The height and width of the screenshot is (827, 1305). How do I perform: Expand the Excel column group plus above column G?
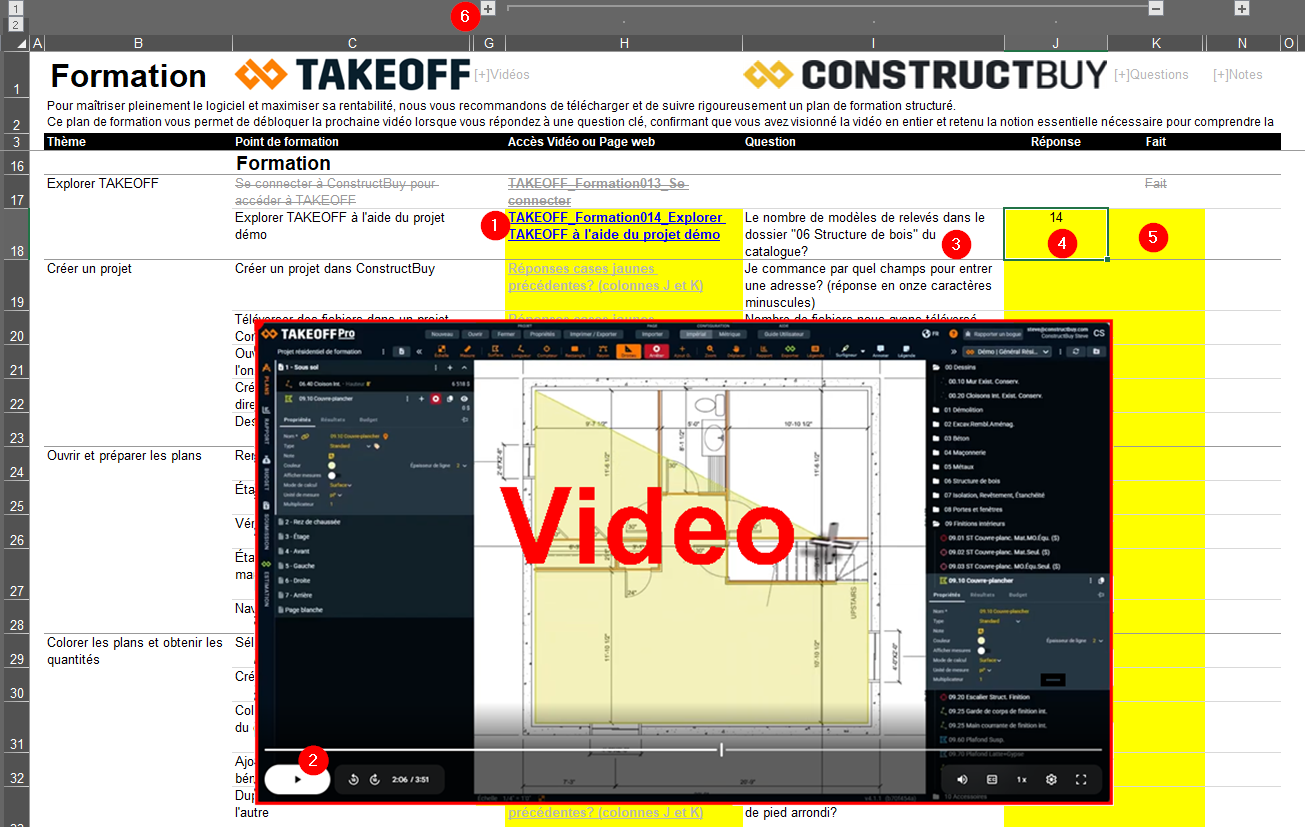tap(488, 8)
